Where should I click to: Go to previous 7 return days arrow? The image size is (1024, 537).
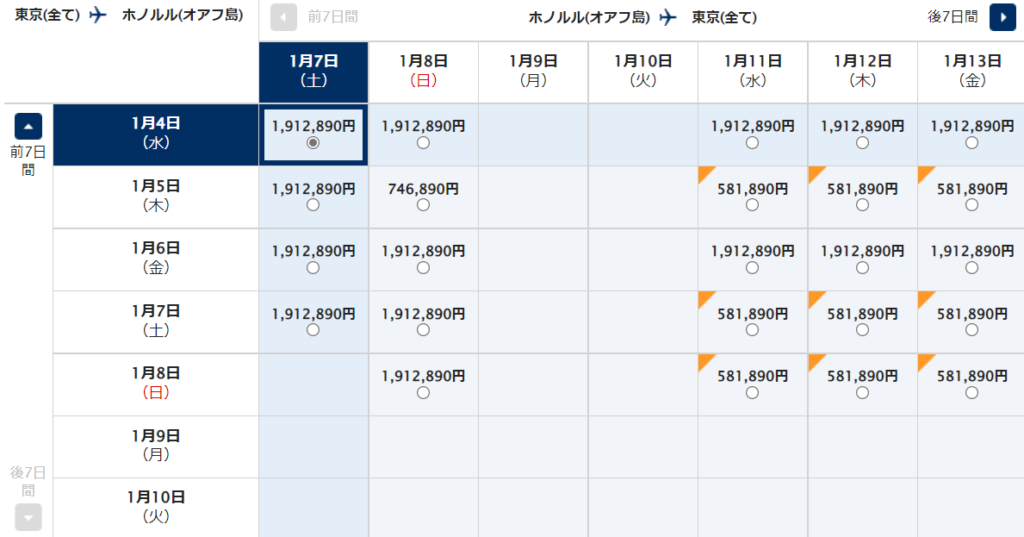[283, 17]
